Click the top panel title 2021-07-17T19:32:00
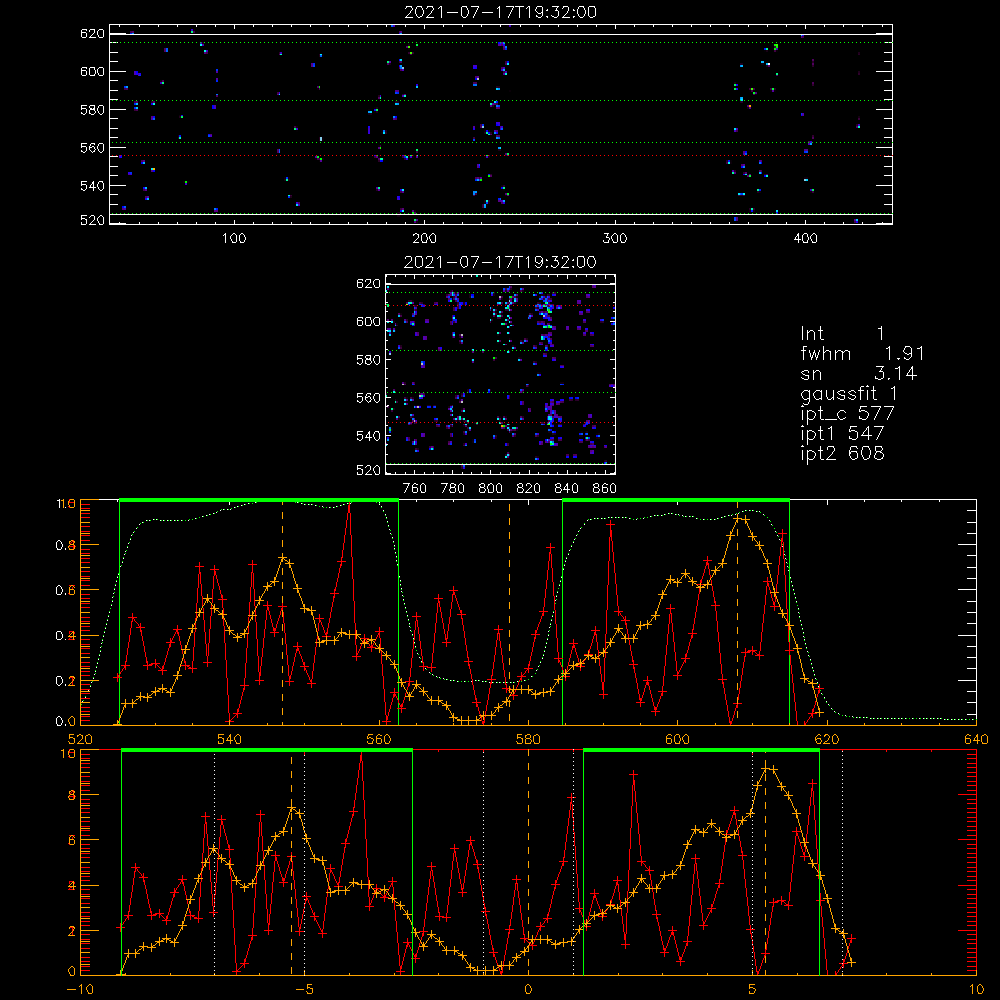Image resolution: width=1000 pixels, height=1000 pixels. coord(501,12)
